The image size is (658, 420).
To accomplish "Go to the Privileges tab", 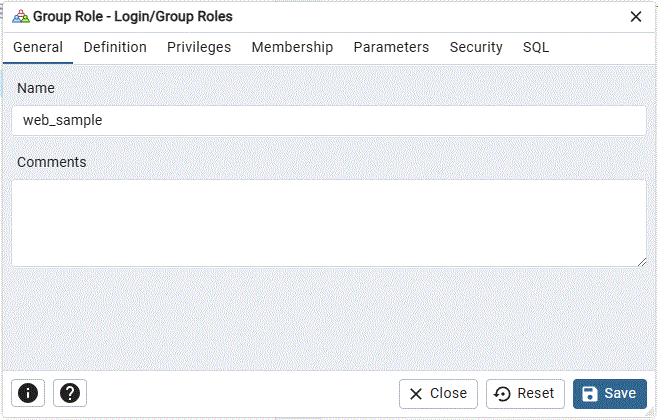I will [199, 47].
